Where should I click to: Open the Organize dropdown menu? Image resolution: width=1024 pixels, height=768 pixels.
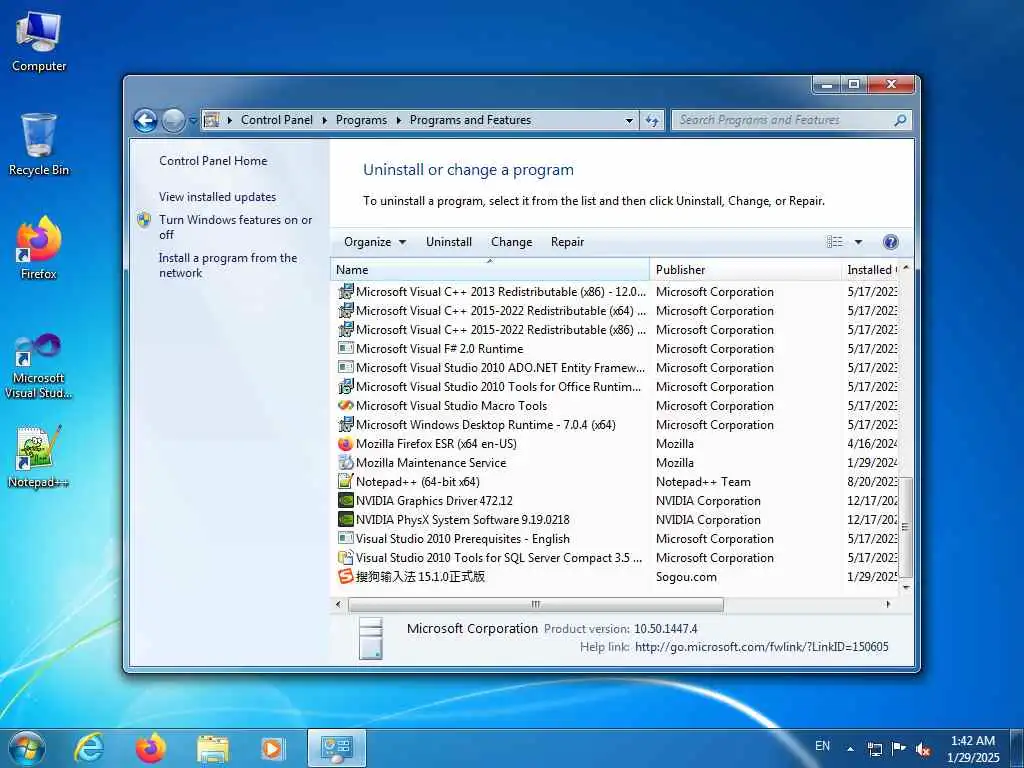375,242
